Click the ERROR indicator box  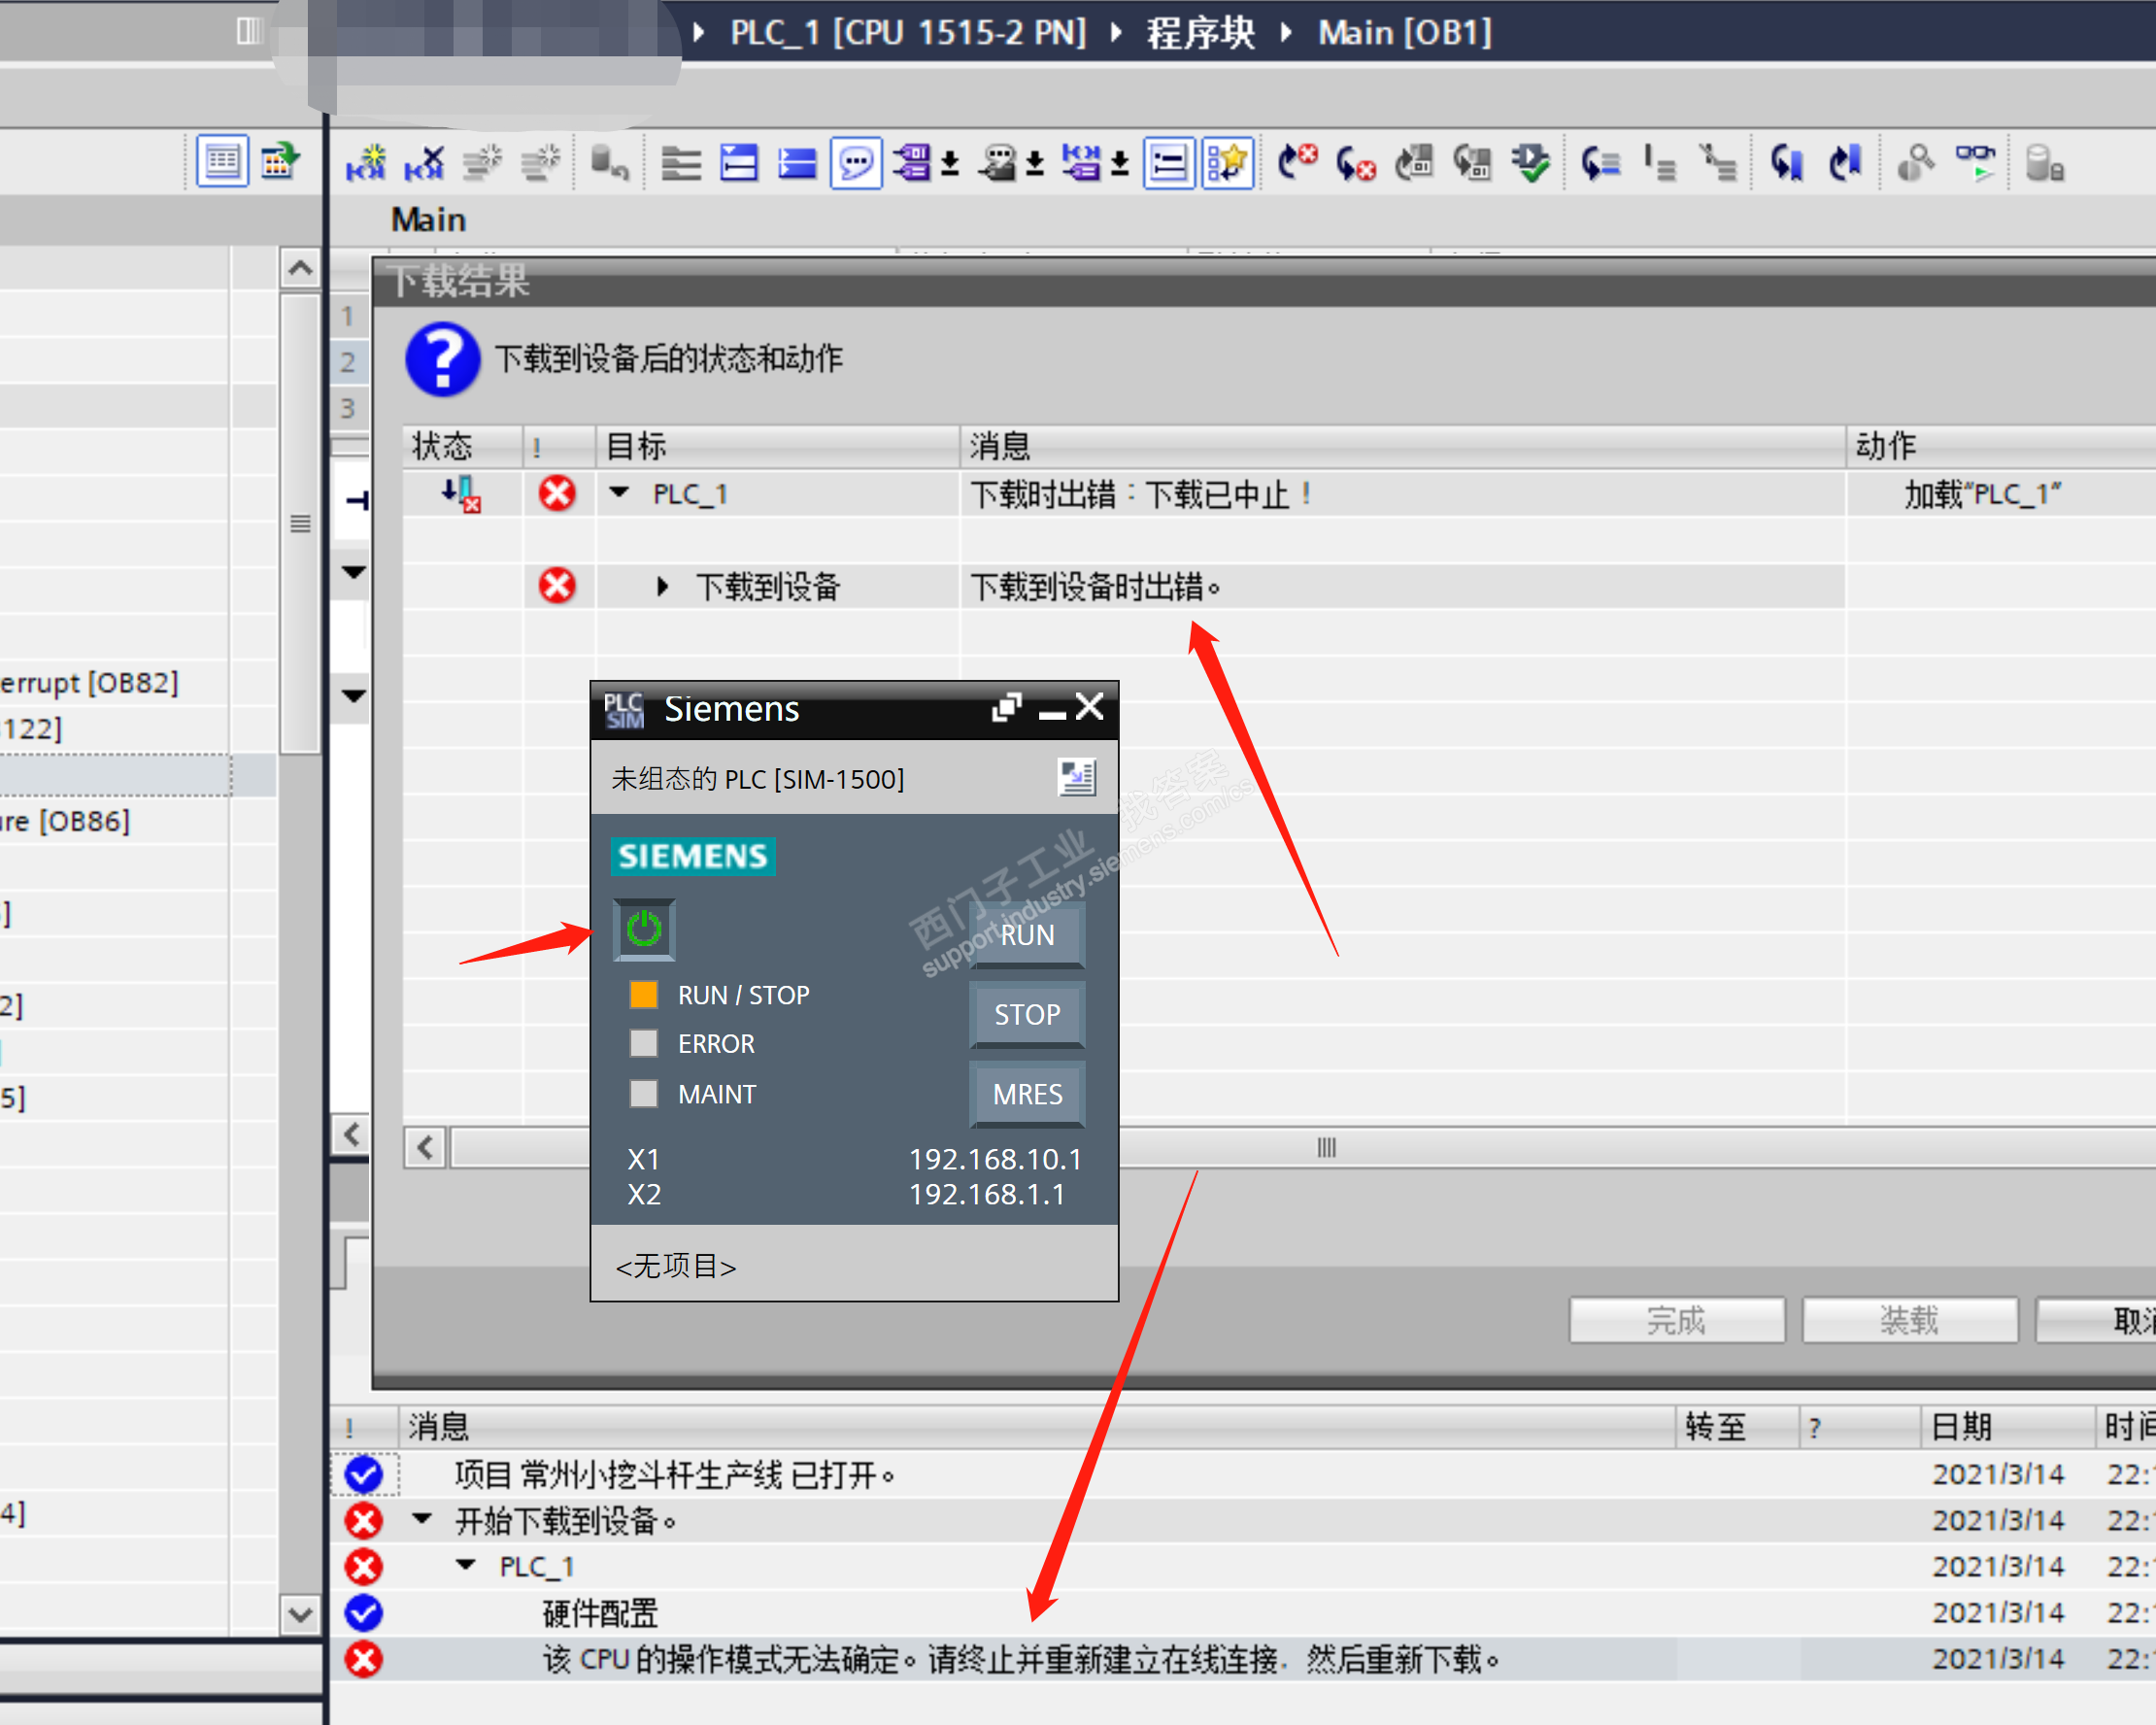click(644, 1043)
